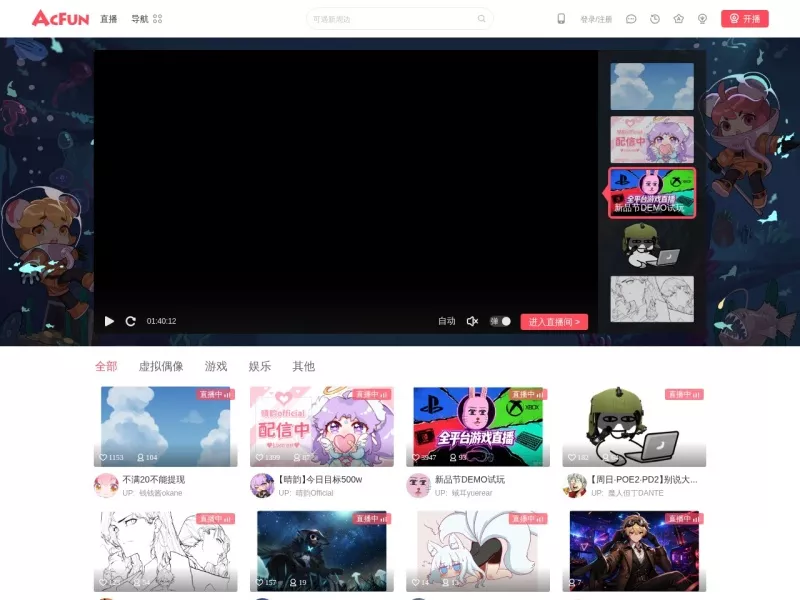
Task: Click 直播中 badge on helmet cat card
Action: [684, 394]
